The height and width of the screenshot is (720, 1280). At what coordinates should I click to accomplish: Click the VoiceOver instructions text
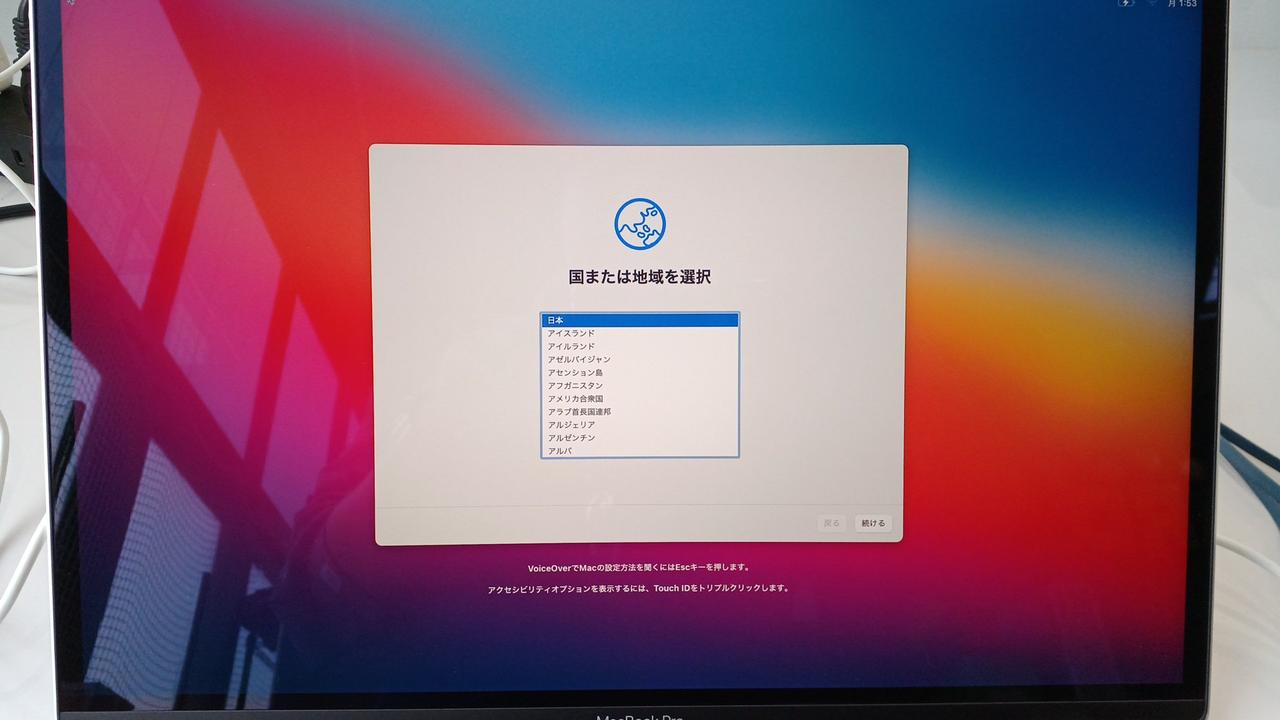[639, 567]
